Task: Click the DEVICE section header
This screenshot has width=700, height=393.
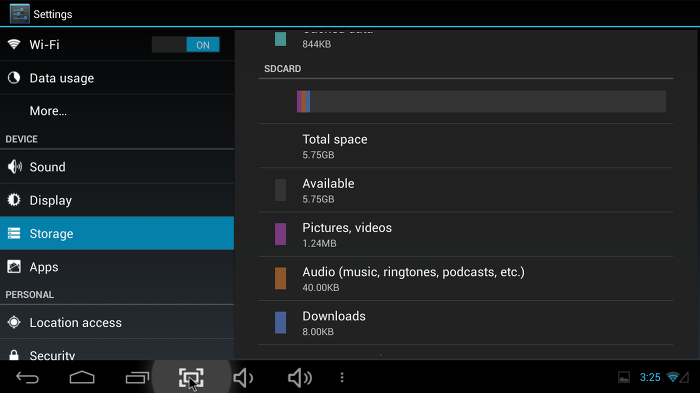Action: [x=21, y=139]
